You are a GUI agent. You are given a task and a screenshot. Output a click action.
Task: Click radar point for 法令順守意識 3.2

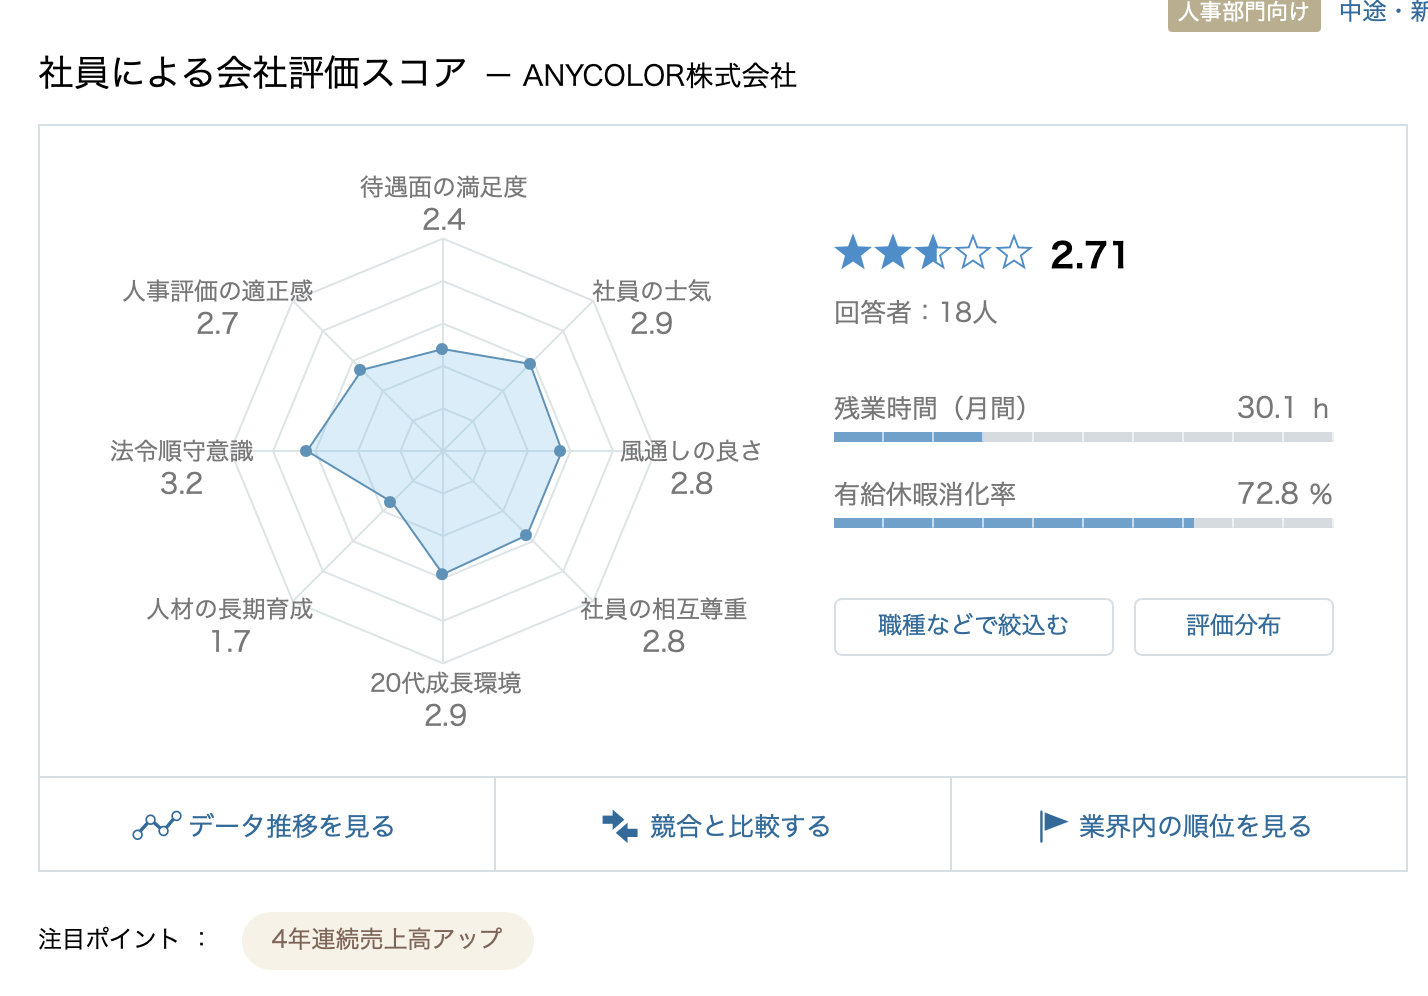(x=307, y=452)
